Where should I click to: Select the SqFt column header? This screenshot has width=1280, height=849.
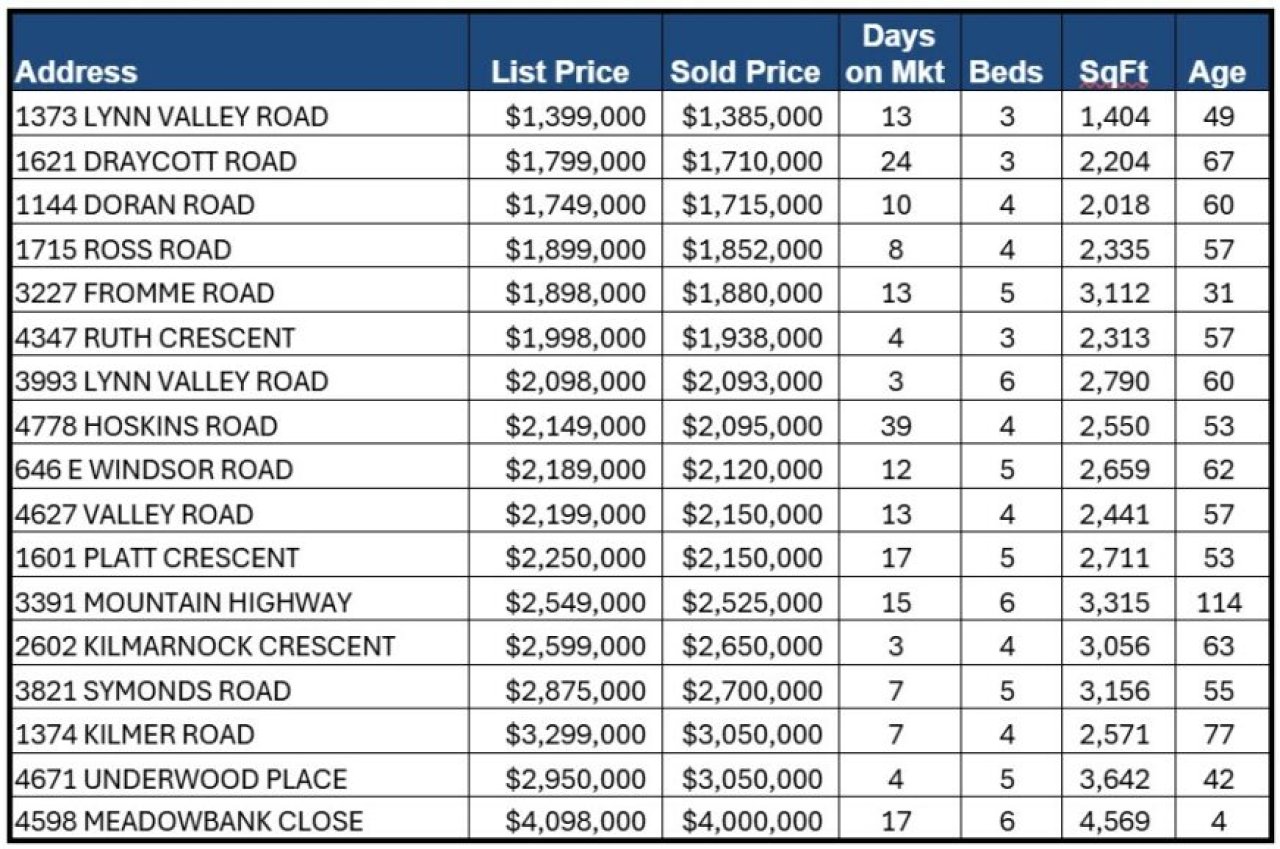[x=1113, y=72]
